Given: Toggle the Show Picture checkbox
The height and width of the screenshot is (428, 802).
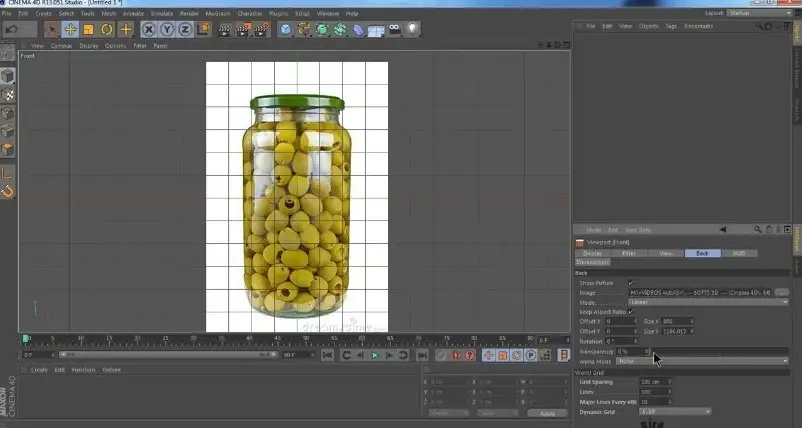Looking at the screenshot, I should click(631, 282).
